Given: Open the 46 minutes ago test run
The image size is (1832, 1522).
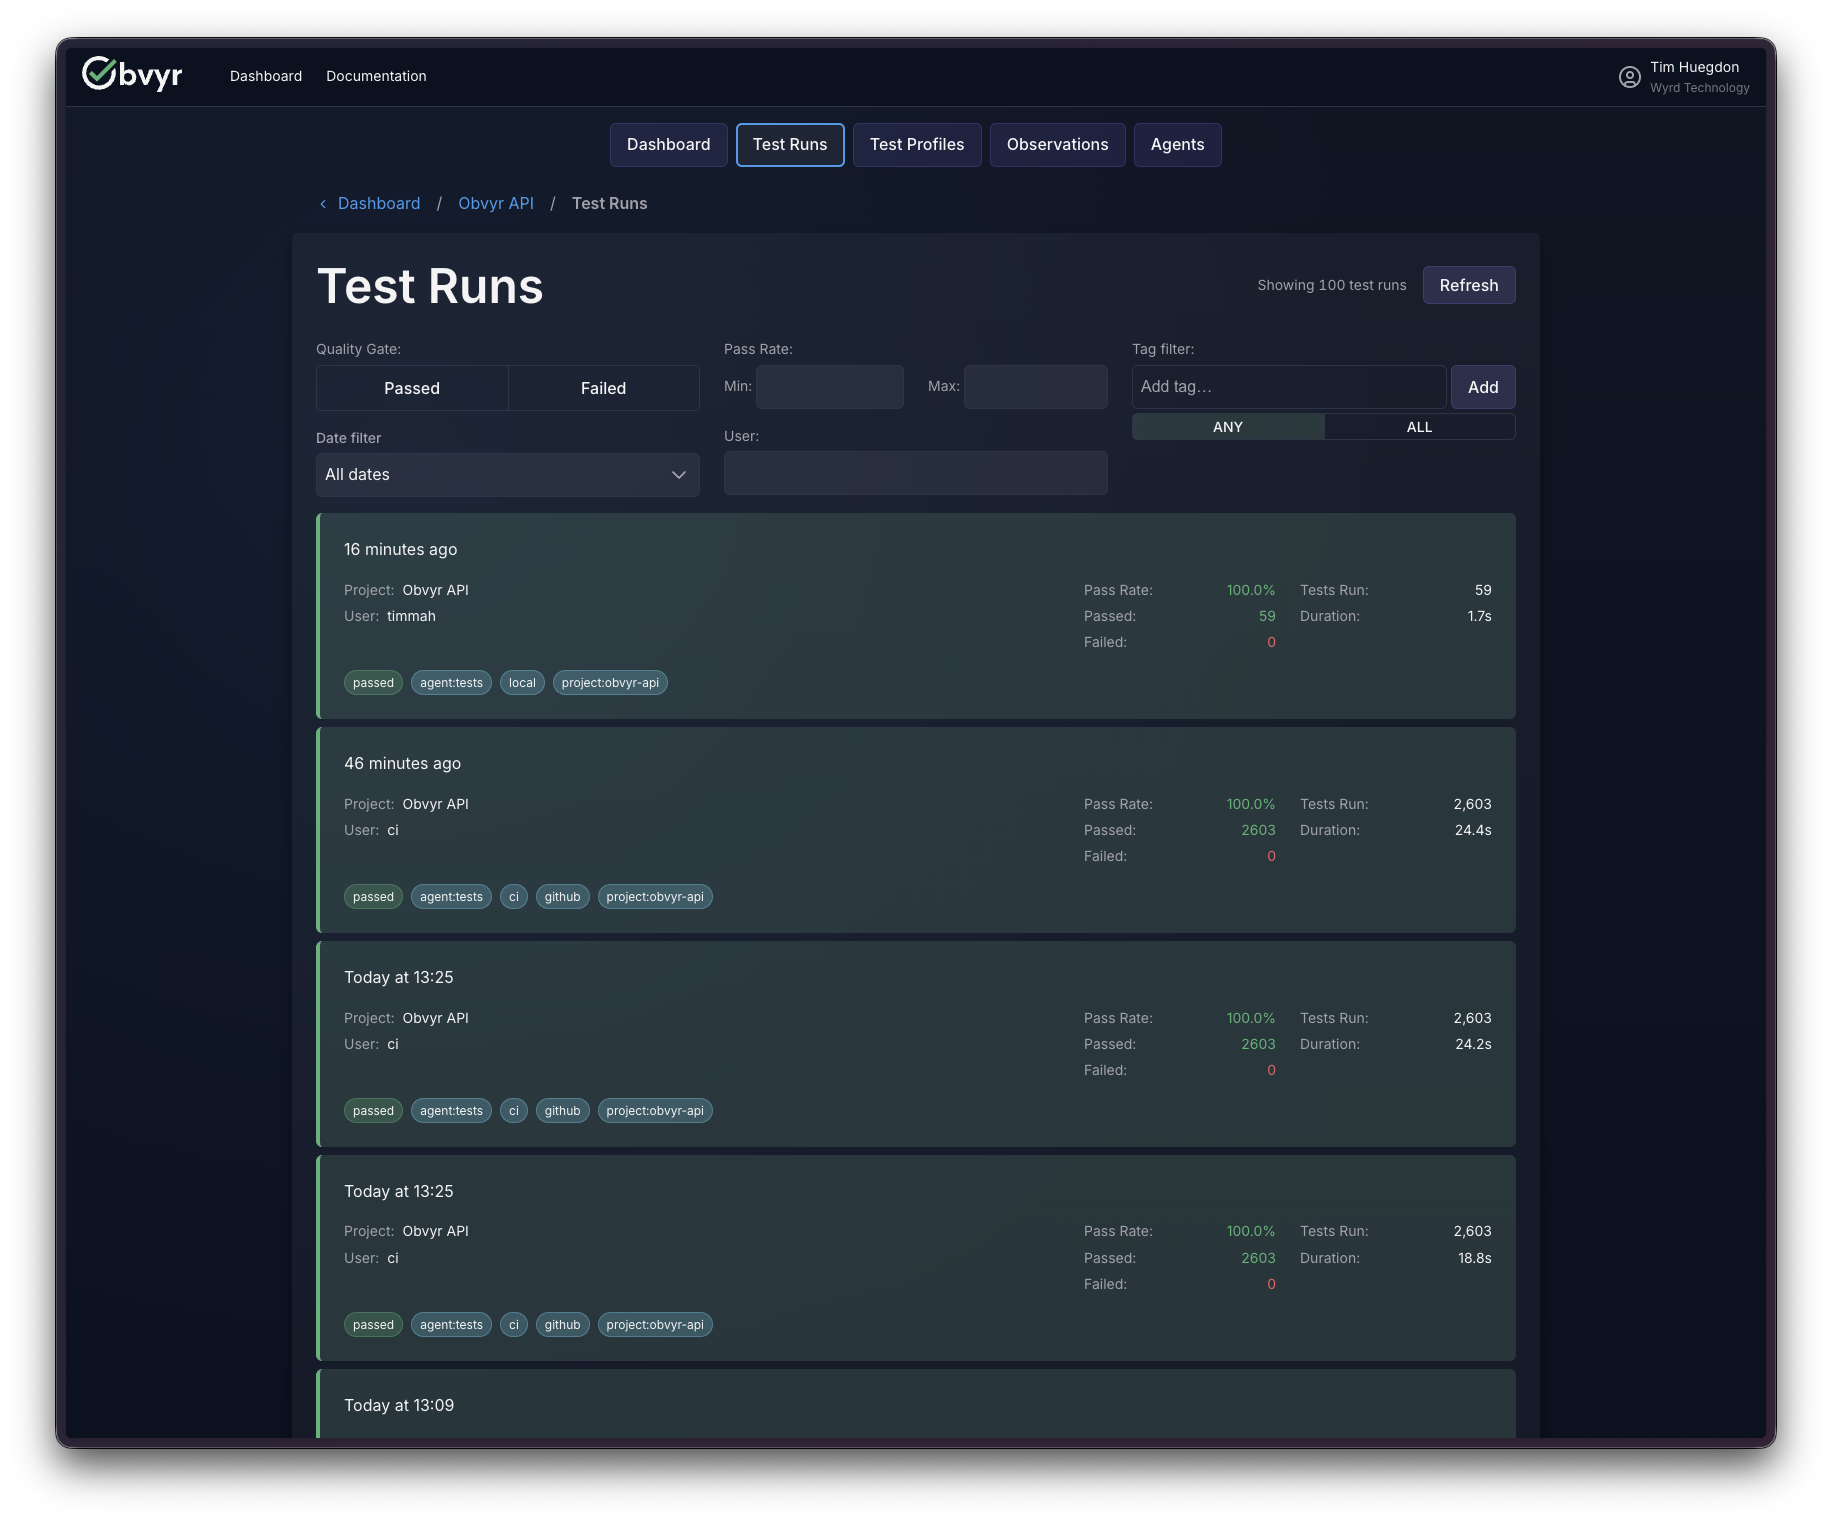Looking at the screenshot, I should 916,830.
